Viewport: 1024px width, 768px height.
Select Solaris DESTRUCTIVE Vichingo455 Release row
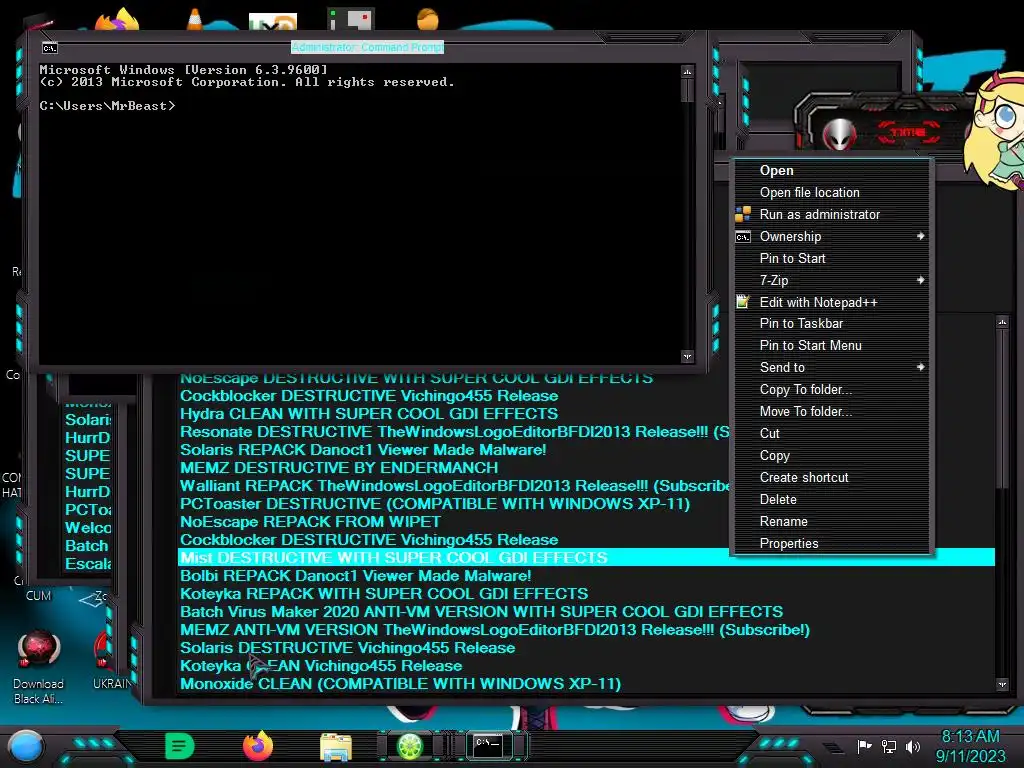click(347, 648)
